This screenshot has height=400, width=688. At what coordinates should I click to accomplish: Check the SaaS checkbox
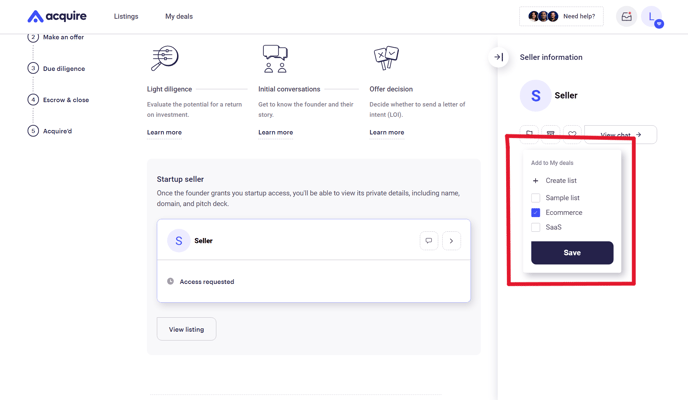tap(535, 227)
